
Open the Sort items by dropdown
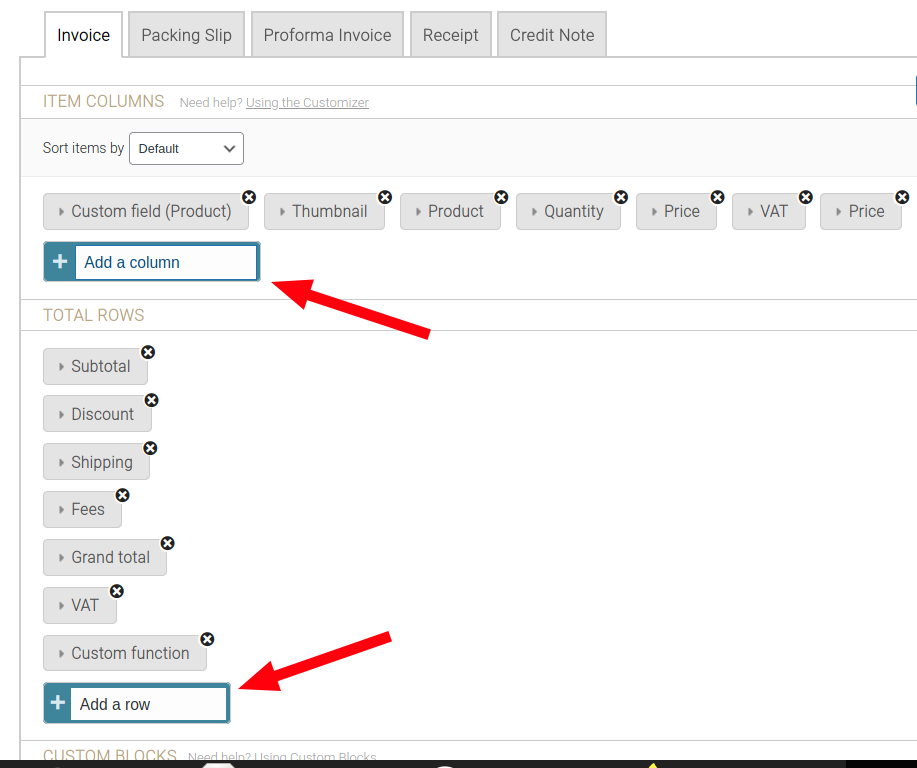pyautogui.click(x=186, y=148)
